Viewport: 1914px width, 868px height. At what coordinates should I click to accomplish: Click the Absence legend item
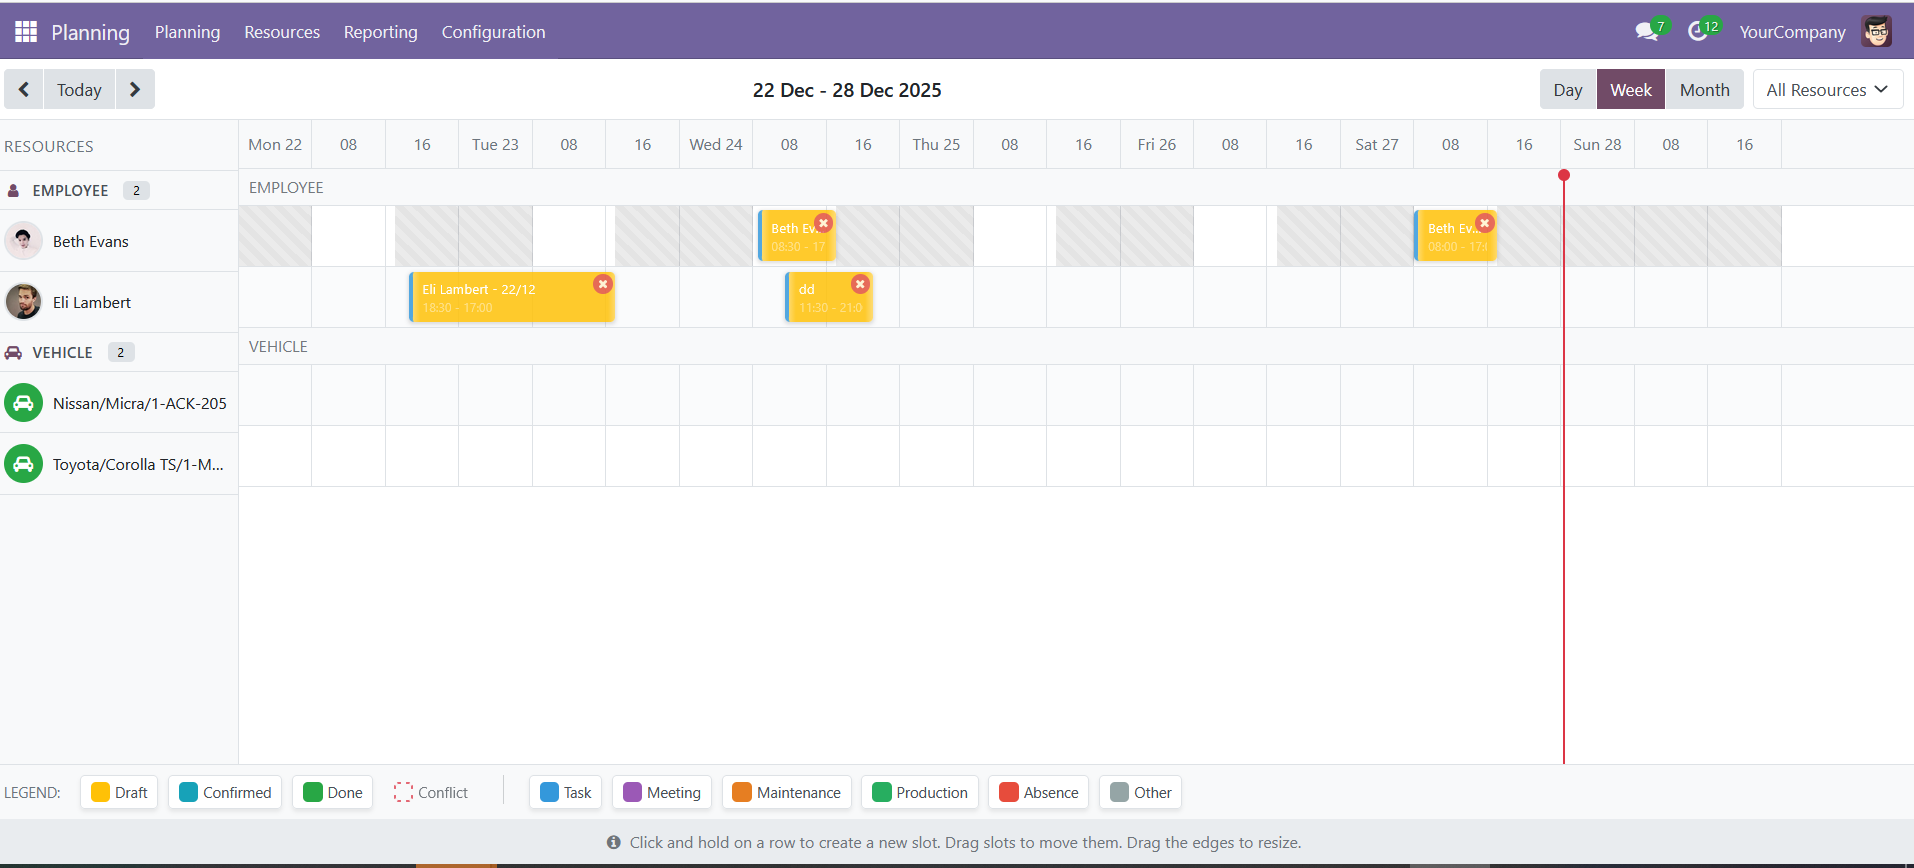click(x=1039, y=792)
